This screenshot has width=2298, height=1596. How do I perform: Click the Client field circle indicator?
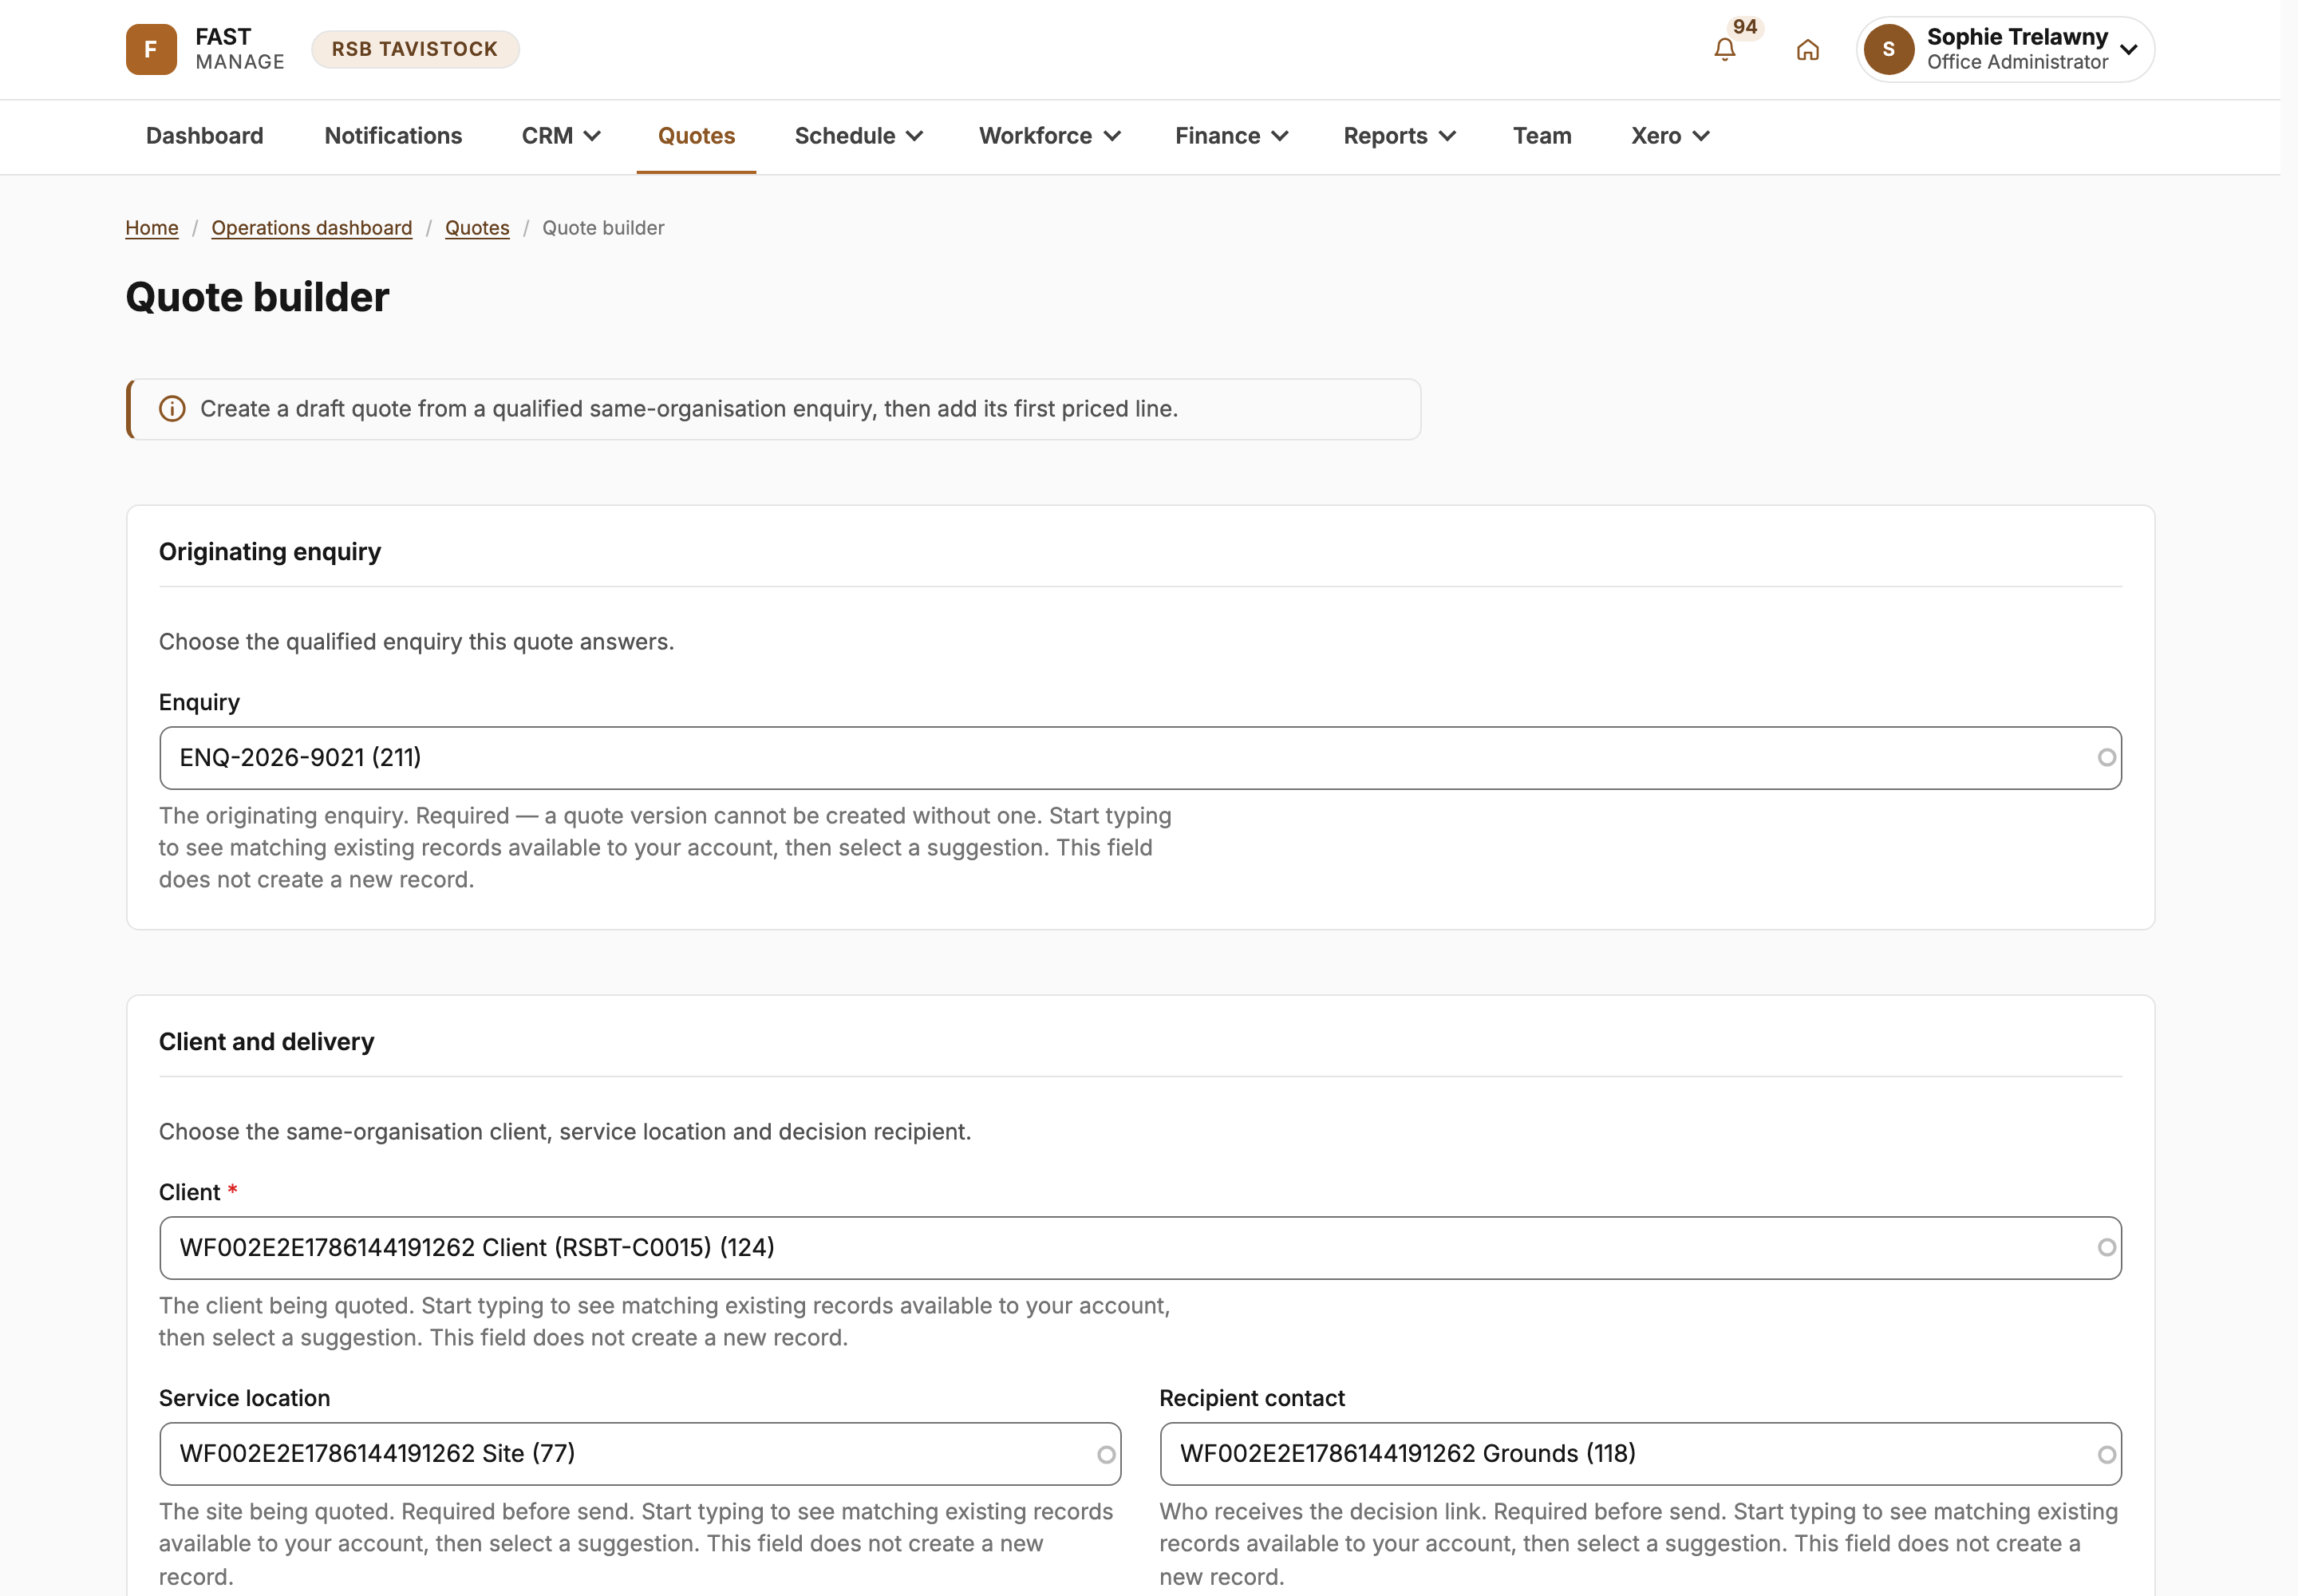pyautogui.click(x=2106, y=1248)
